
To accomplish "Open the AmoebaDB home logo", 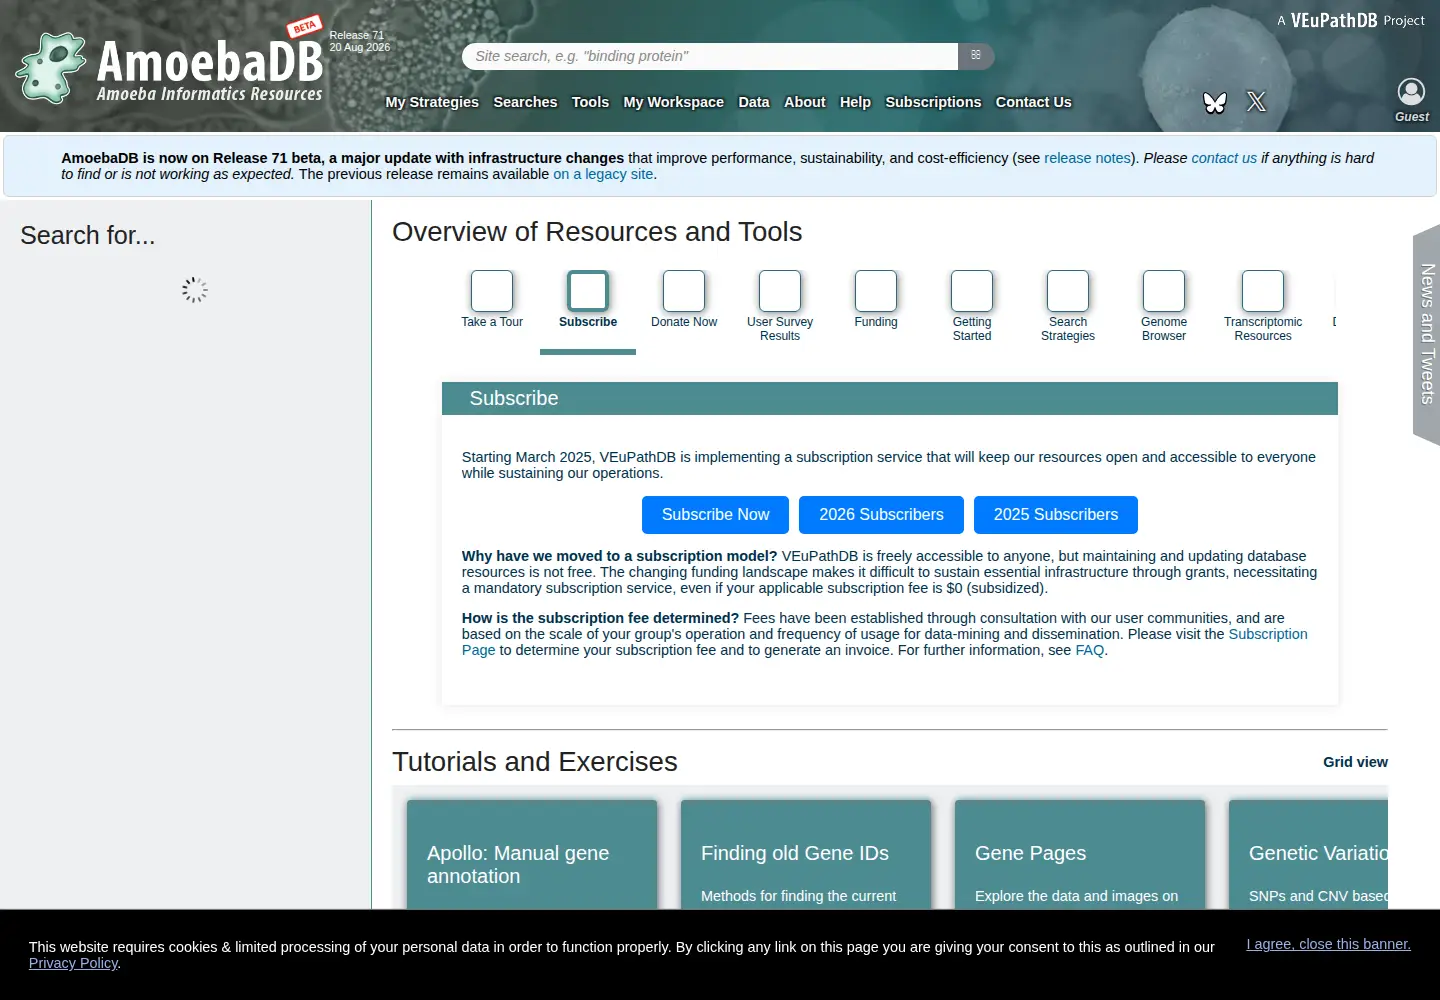I will (x=170, y=68).
